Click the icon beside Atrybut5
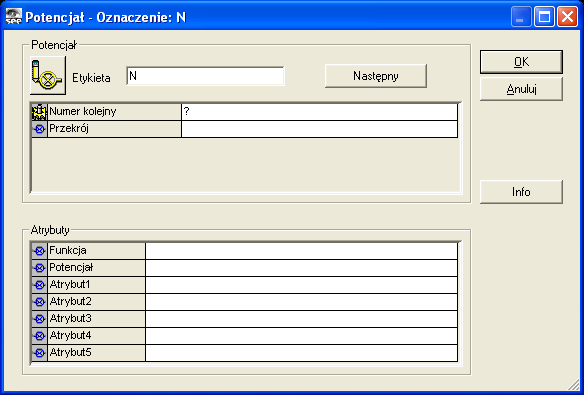Viewport: 584px width, 395px height. [x=39, y=353]
